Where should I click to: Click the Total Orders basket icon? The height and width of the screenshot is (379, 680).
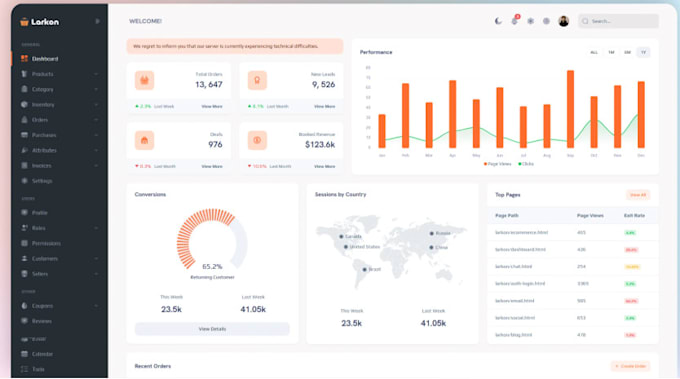click(x=144, y=80)
